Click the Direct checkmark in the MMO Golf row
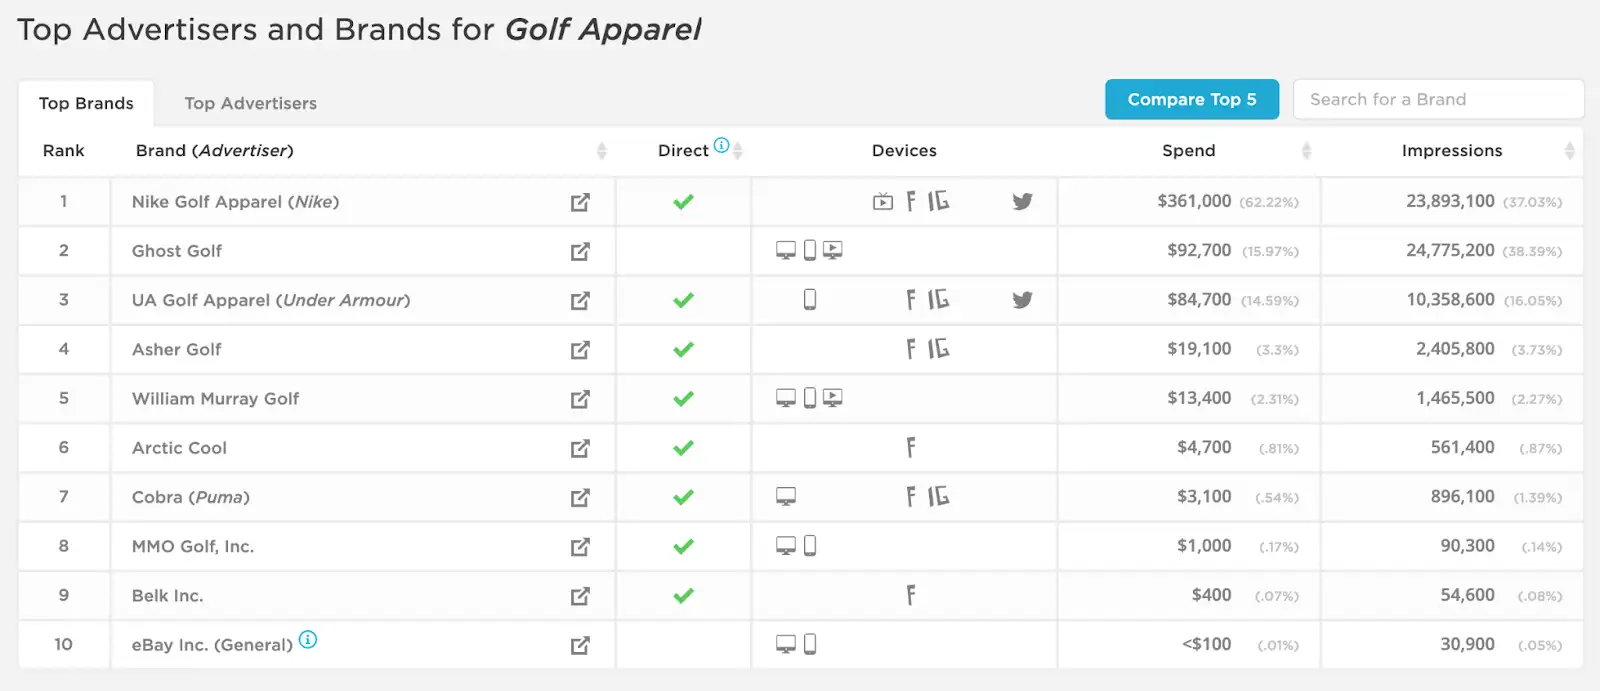This screenshot has height=691, width=1600. (x=683, y=546)
